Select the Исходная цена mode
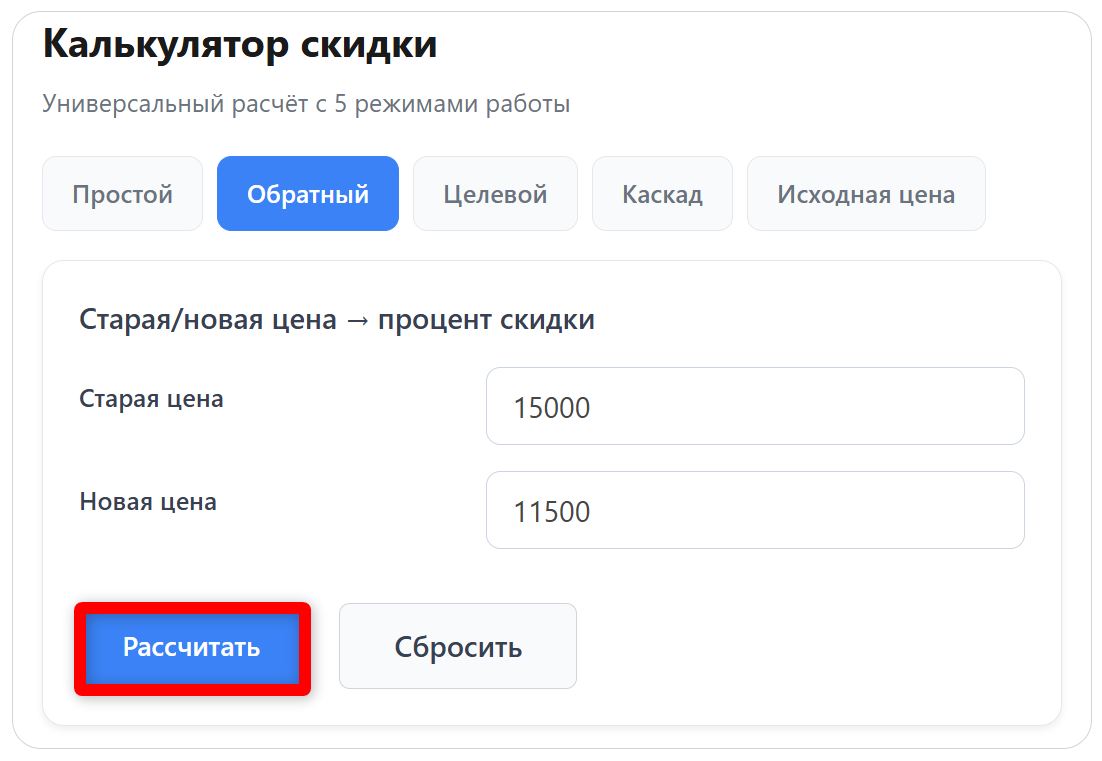The width and height of the screenshot is (1102, 761). click(866, 193)
